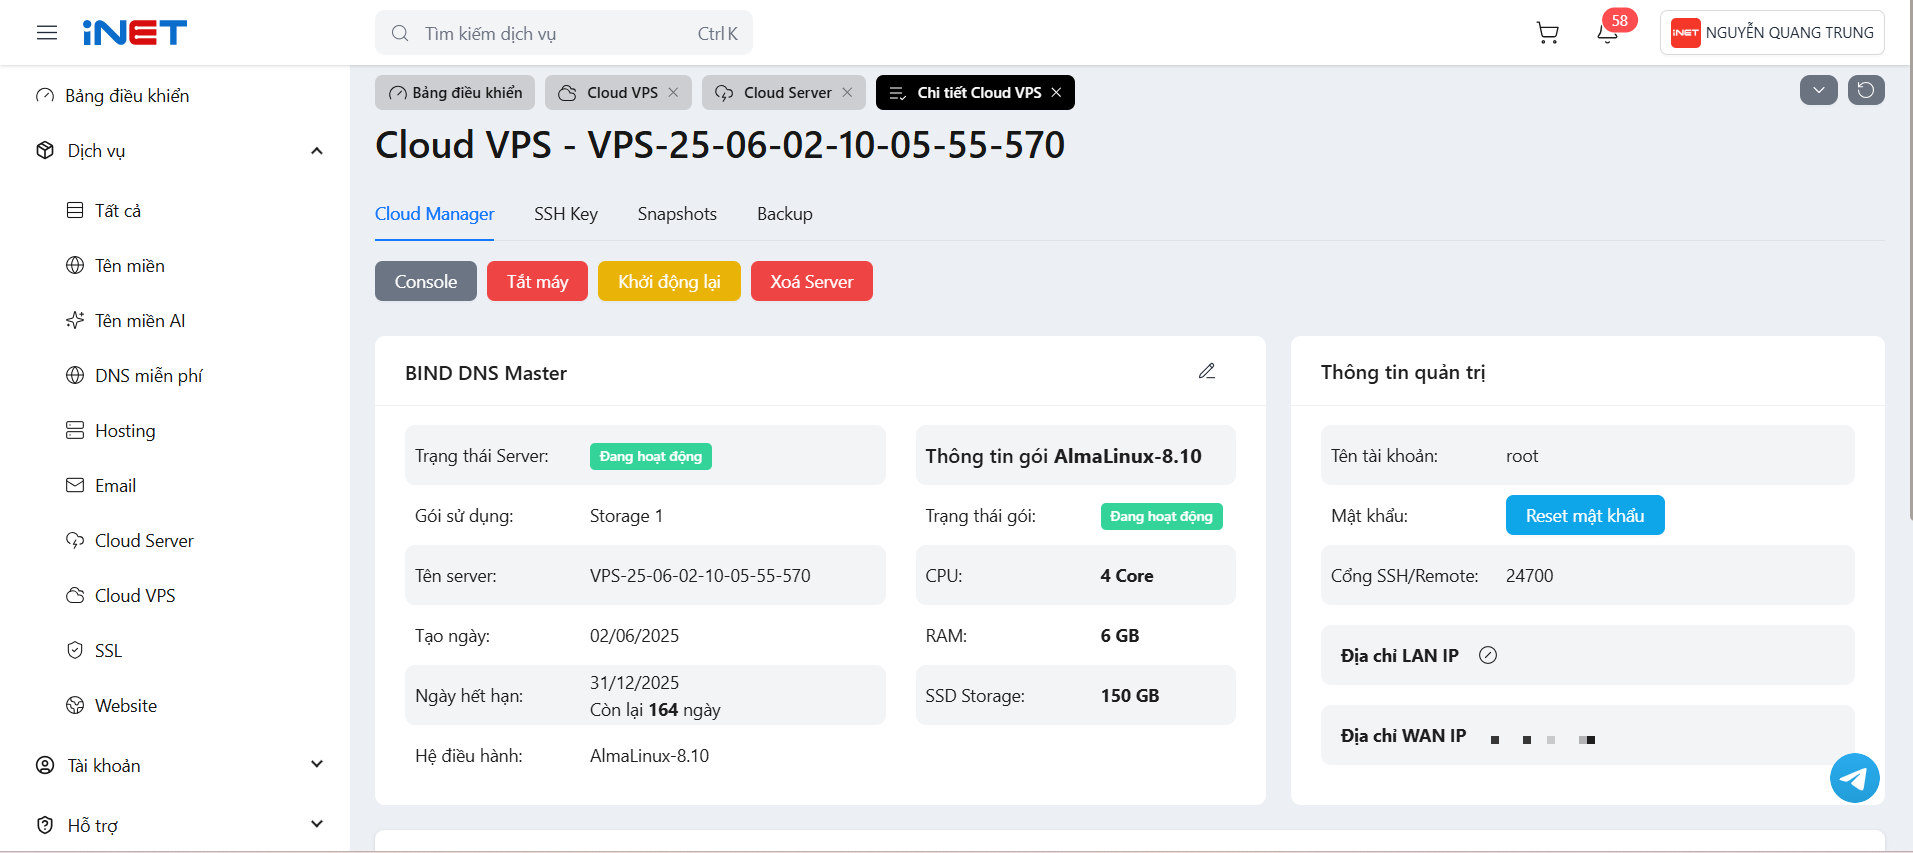1913x853 pixels.
Task: Collapse the Dịch vụ sidebar section
Action: pos(317,151)
